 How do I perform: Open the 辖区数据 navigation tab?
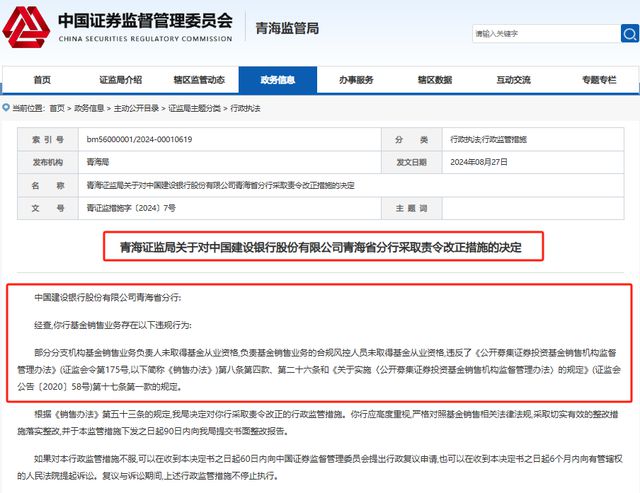click(x=435, y=80)
